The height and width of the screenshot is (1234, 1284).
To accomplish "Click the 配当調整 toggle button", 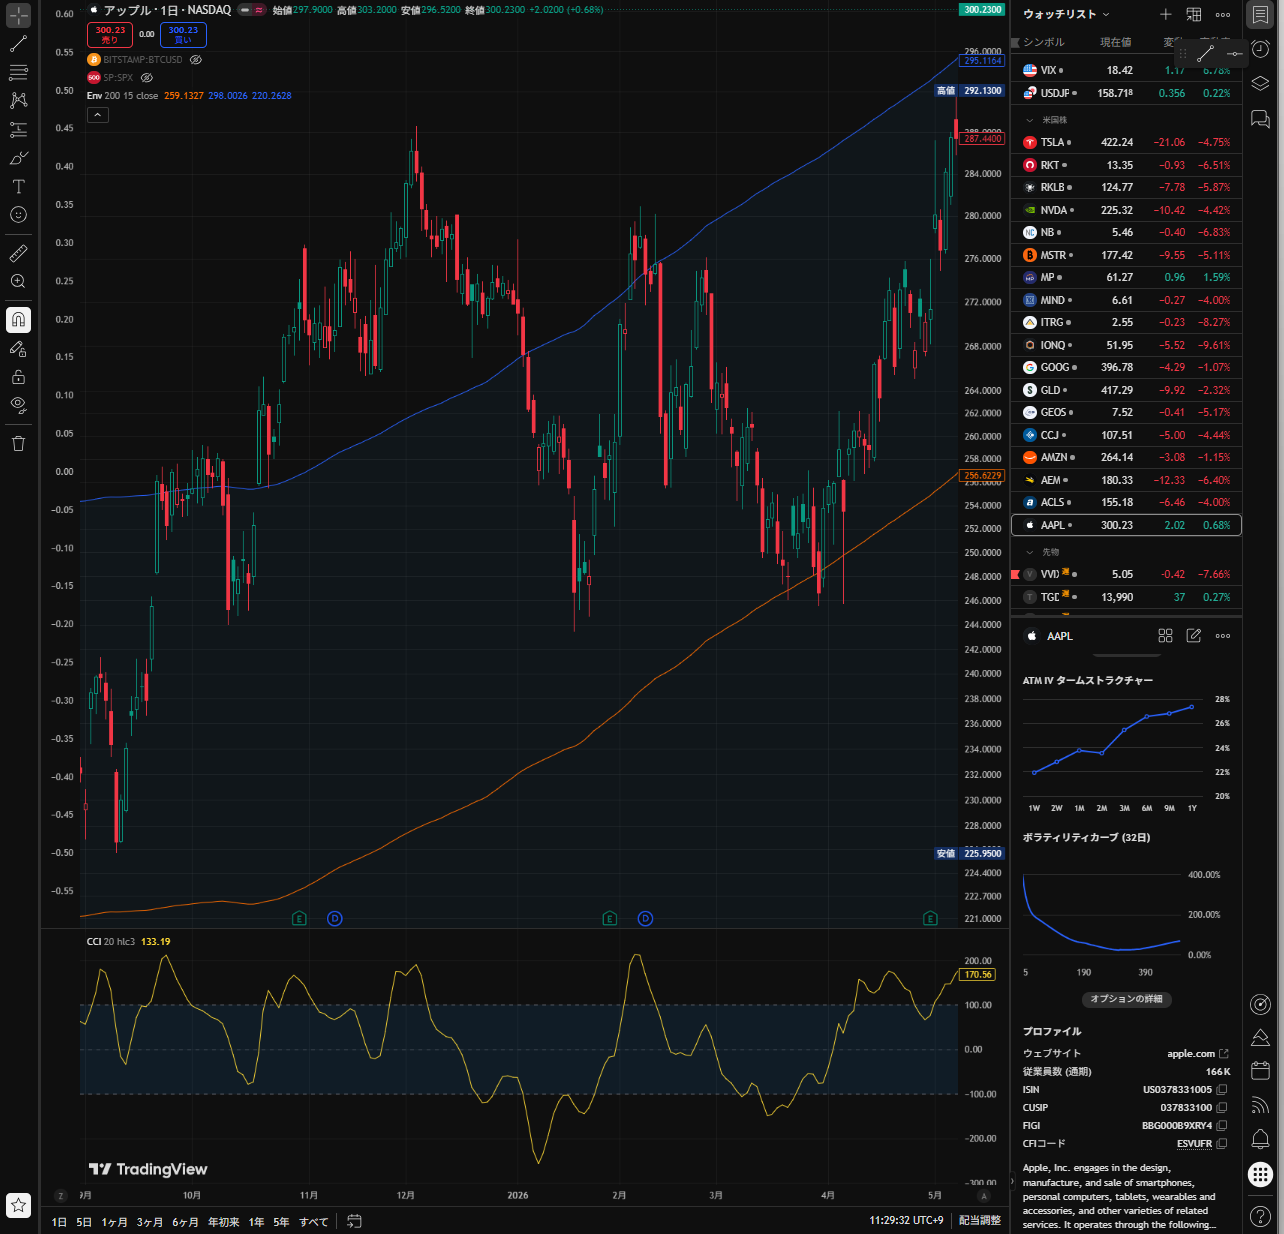I will pos(980,1221).
